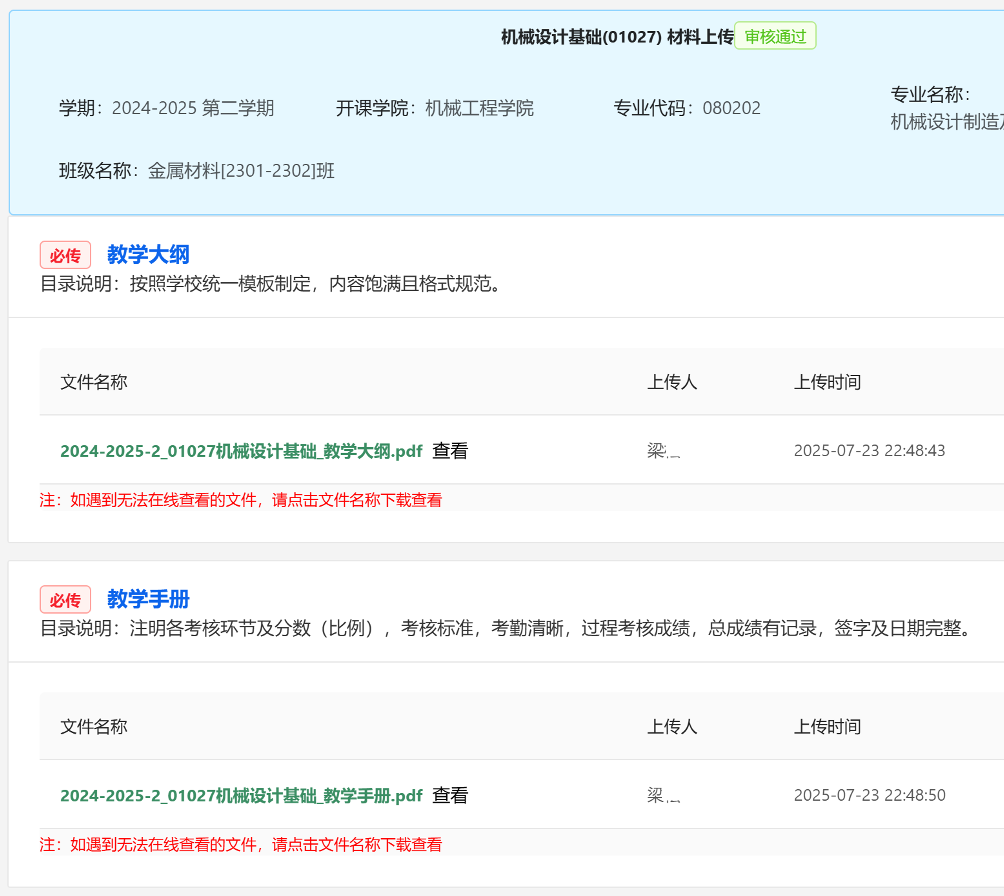Select the blue 教学手册 section heading

coord(148,599)
